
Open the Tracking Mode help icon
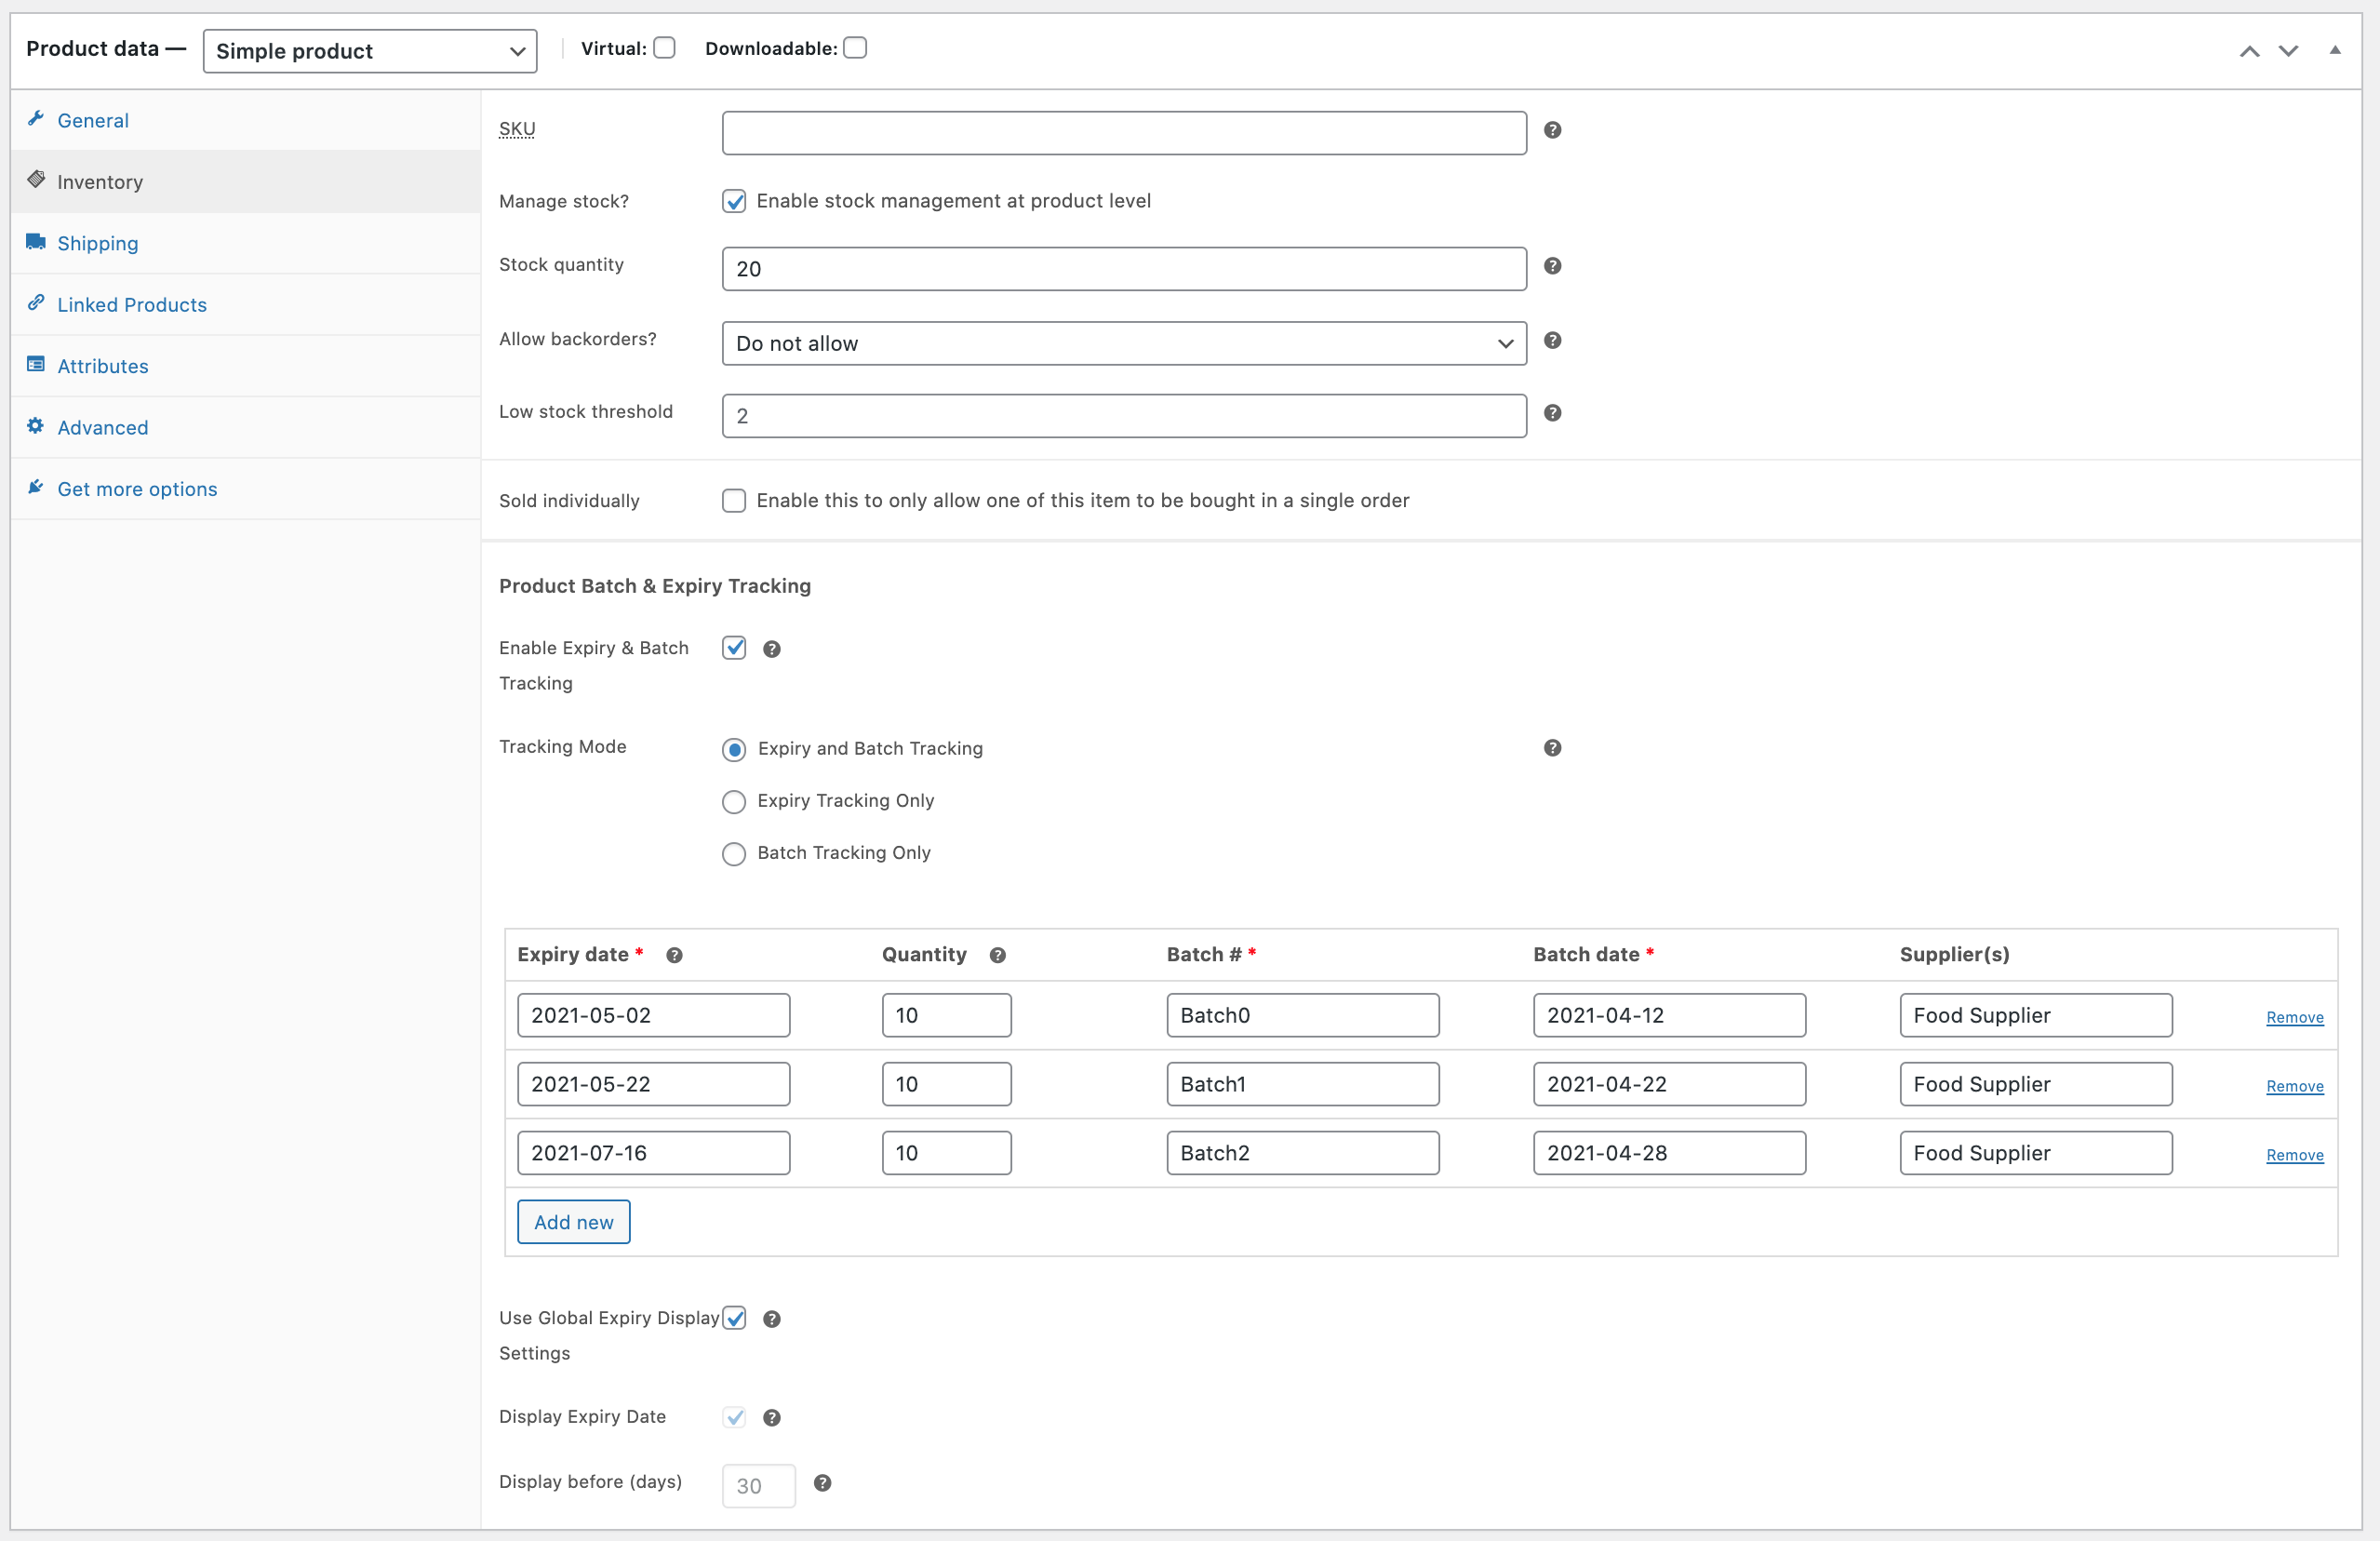1552,747
